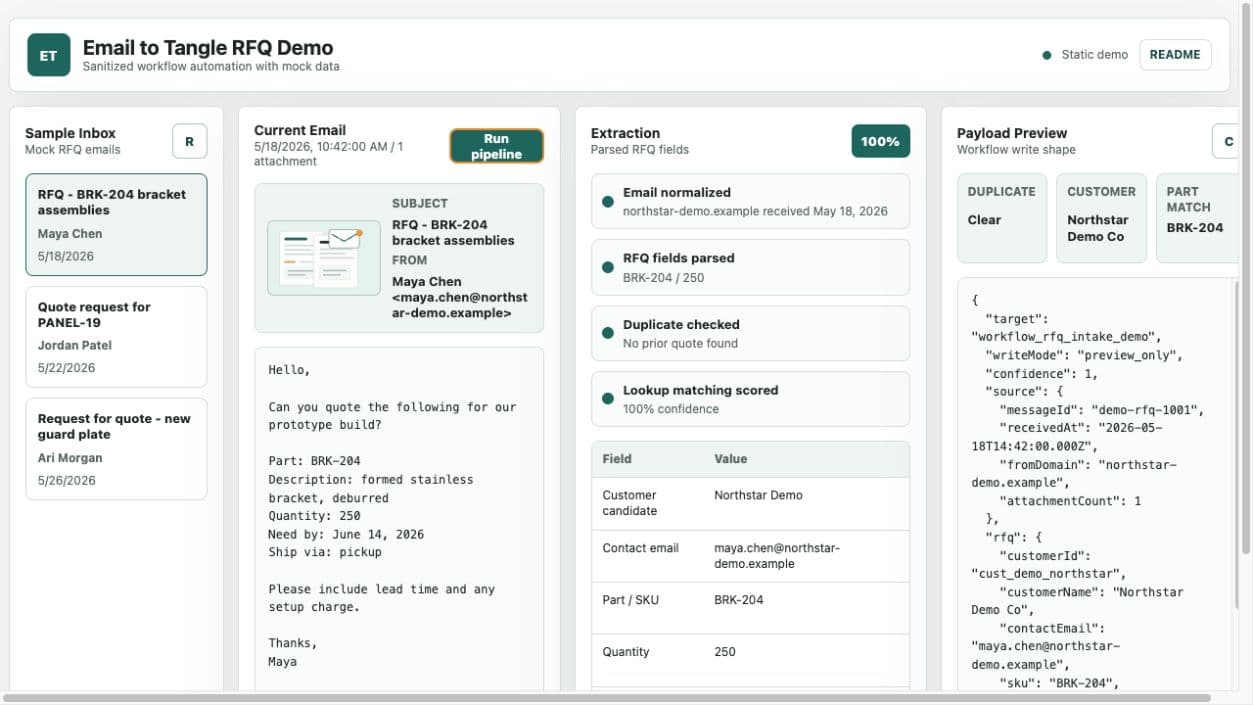Screen dimensions: 1253x705
Task: Click the "messageId": "demo-rfq-1001" JSON line
Action: [x=1101, y=410]
